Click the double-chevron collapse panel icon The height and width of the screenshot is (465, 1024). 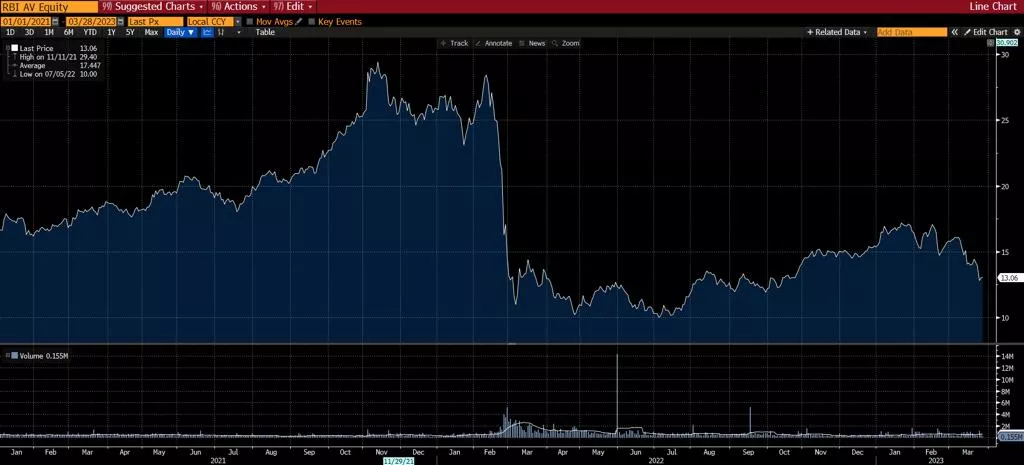[x=954, y=32]
